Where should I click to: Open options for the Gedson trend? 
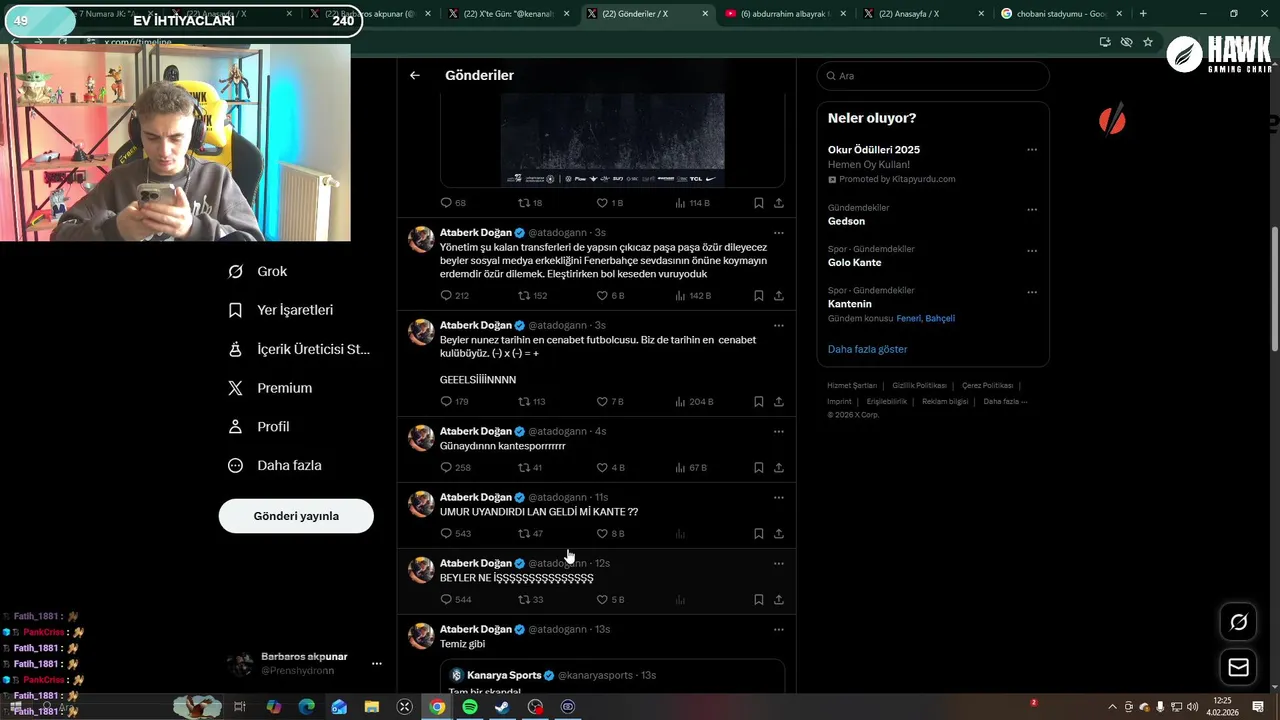(x=1032, y=210)
